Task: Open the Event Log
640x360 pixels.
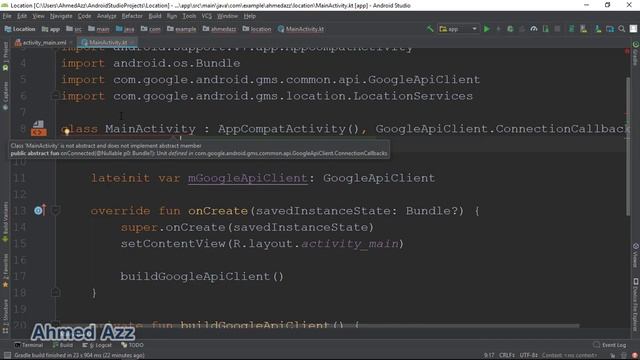Action: (x=609, y=345)
